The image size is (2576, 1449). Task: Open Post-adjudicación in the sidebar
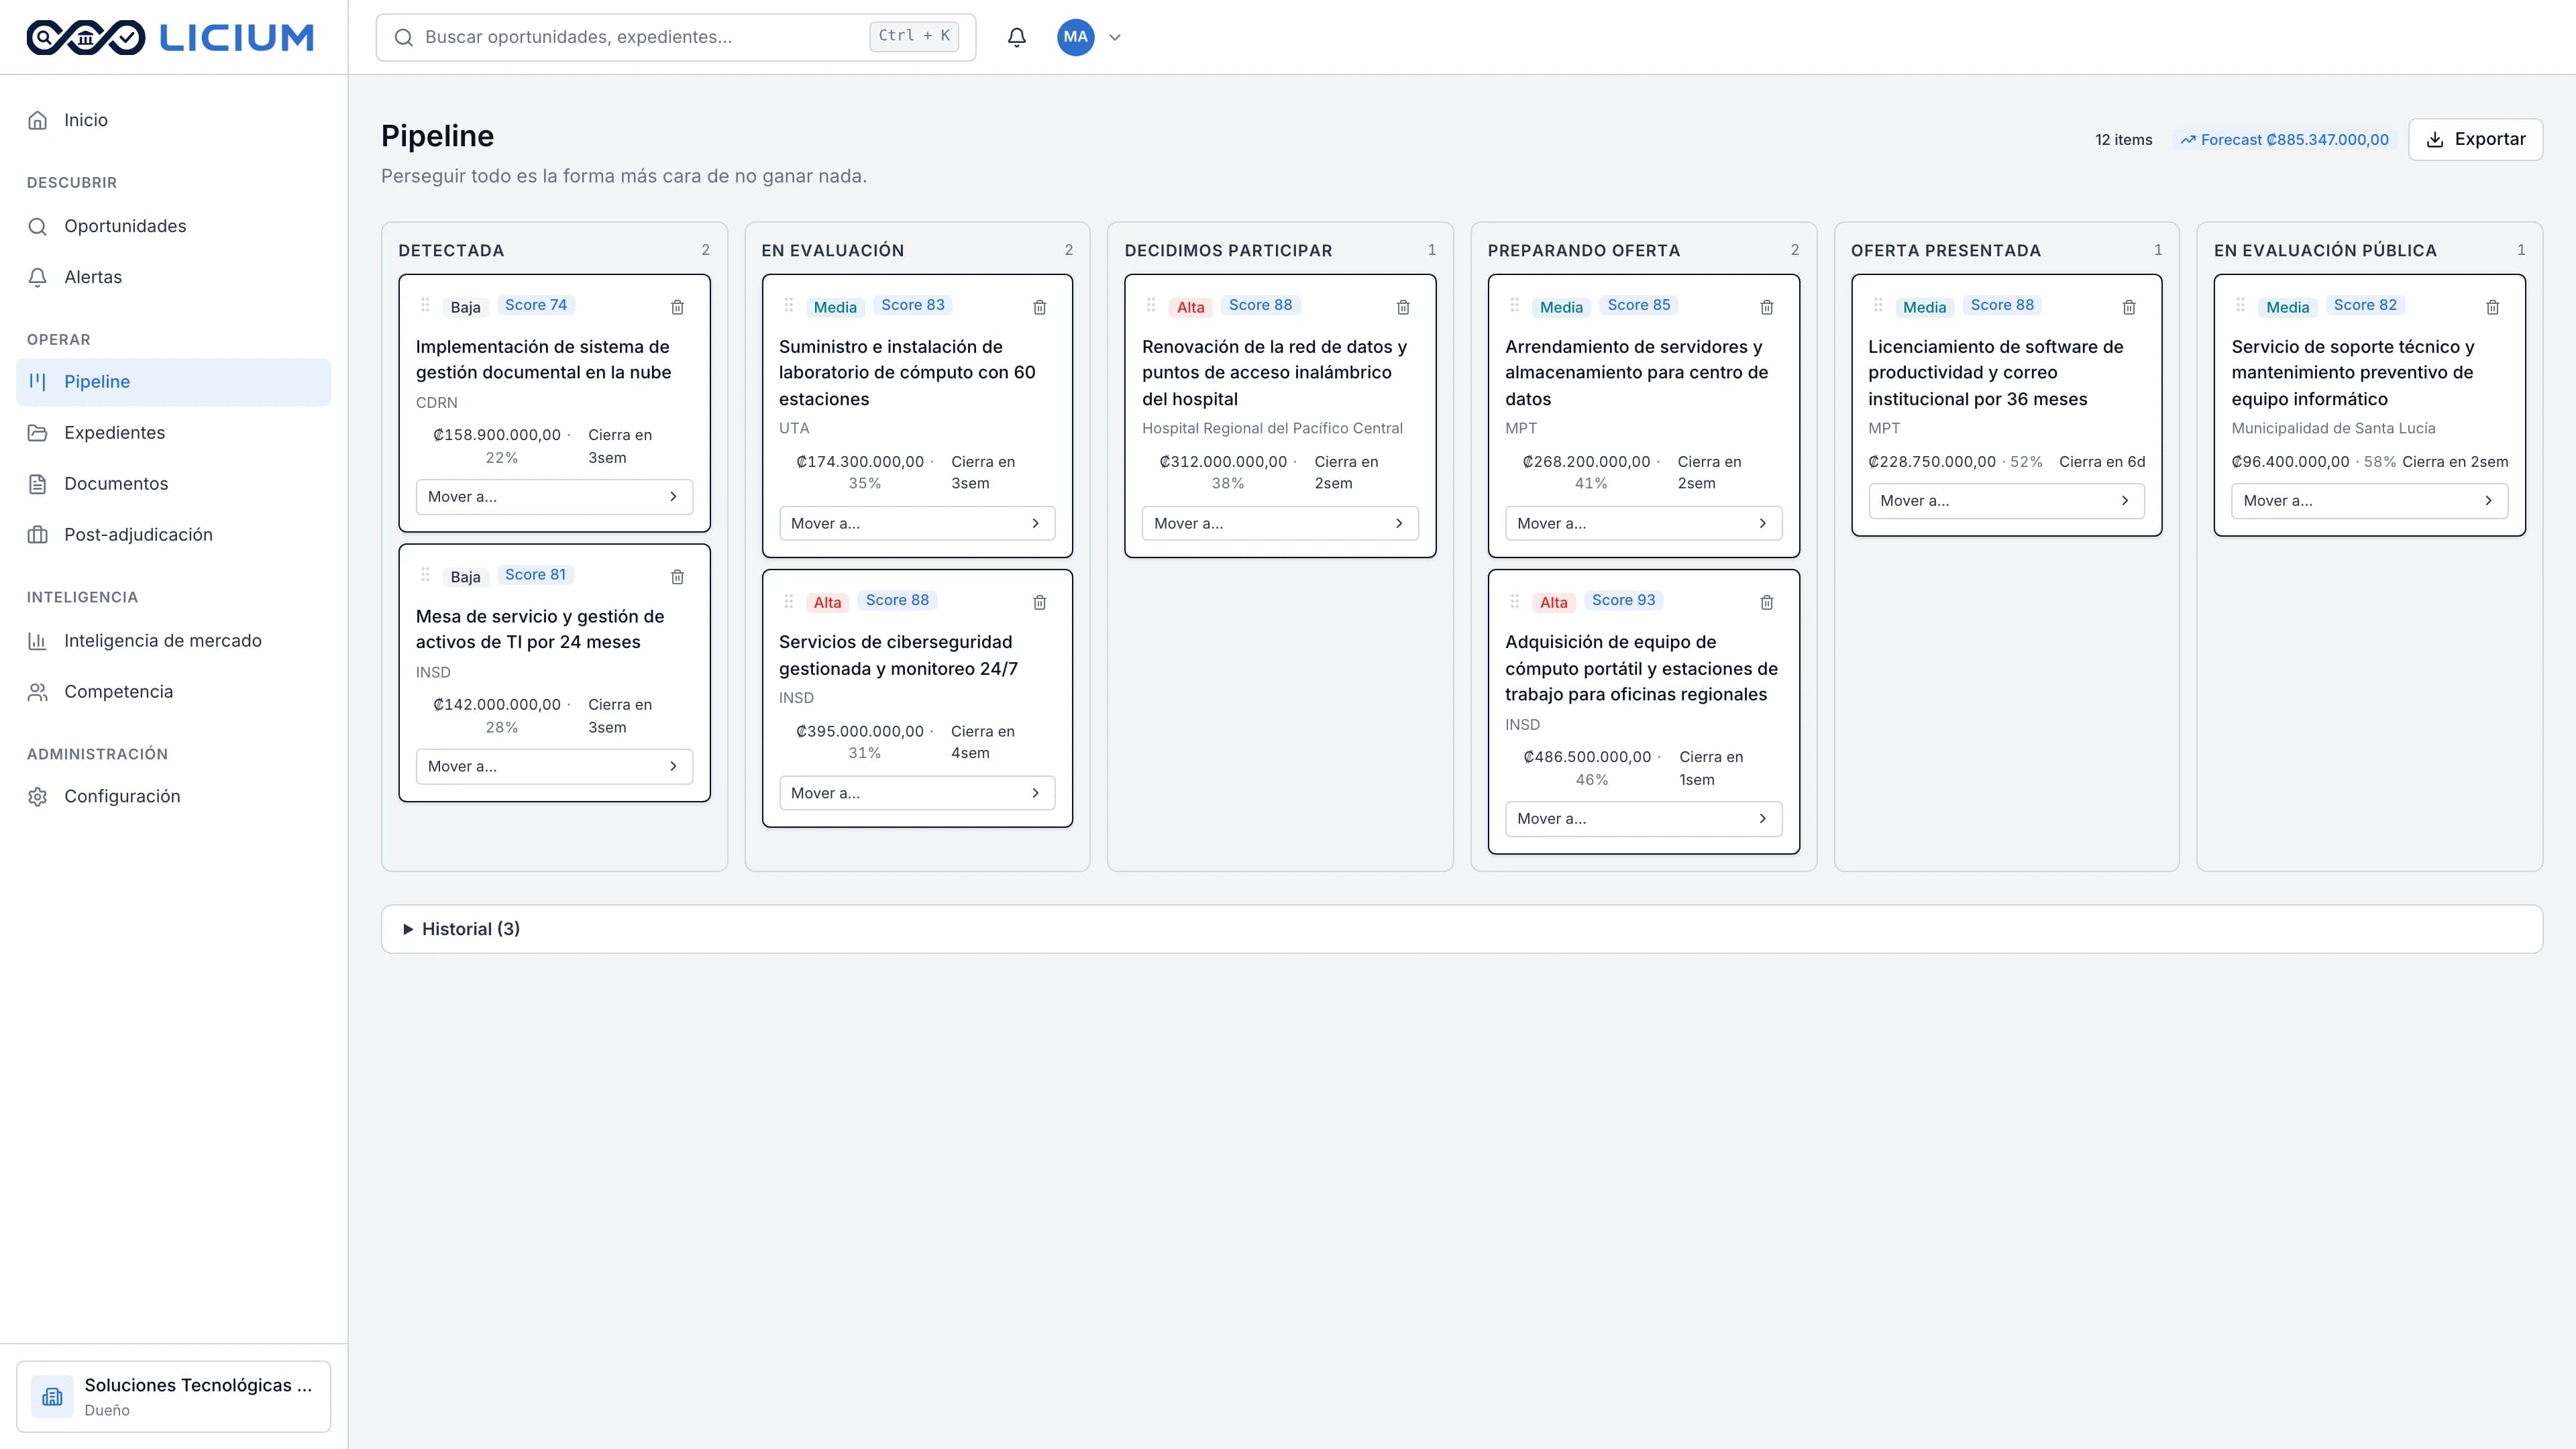pos(173,535)
